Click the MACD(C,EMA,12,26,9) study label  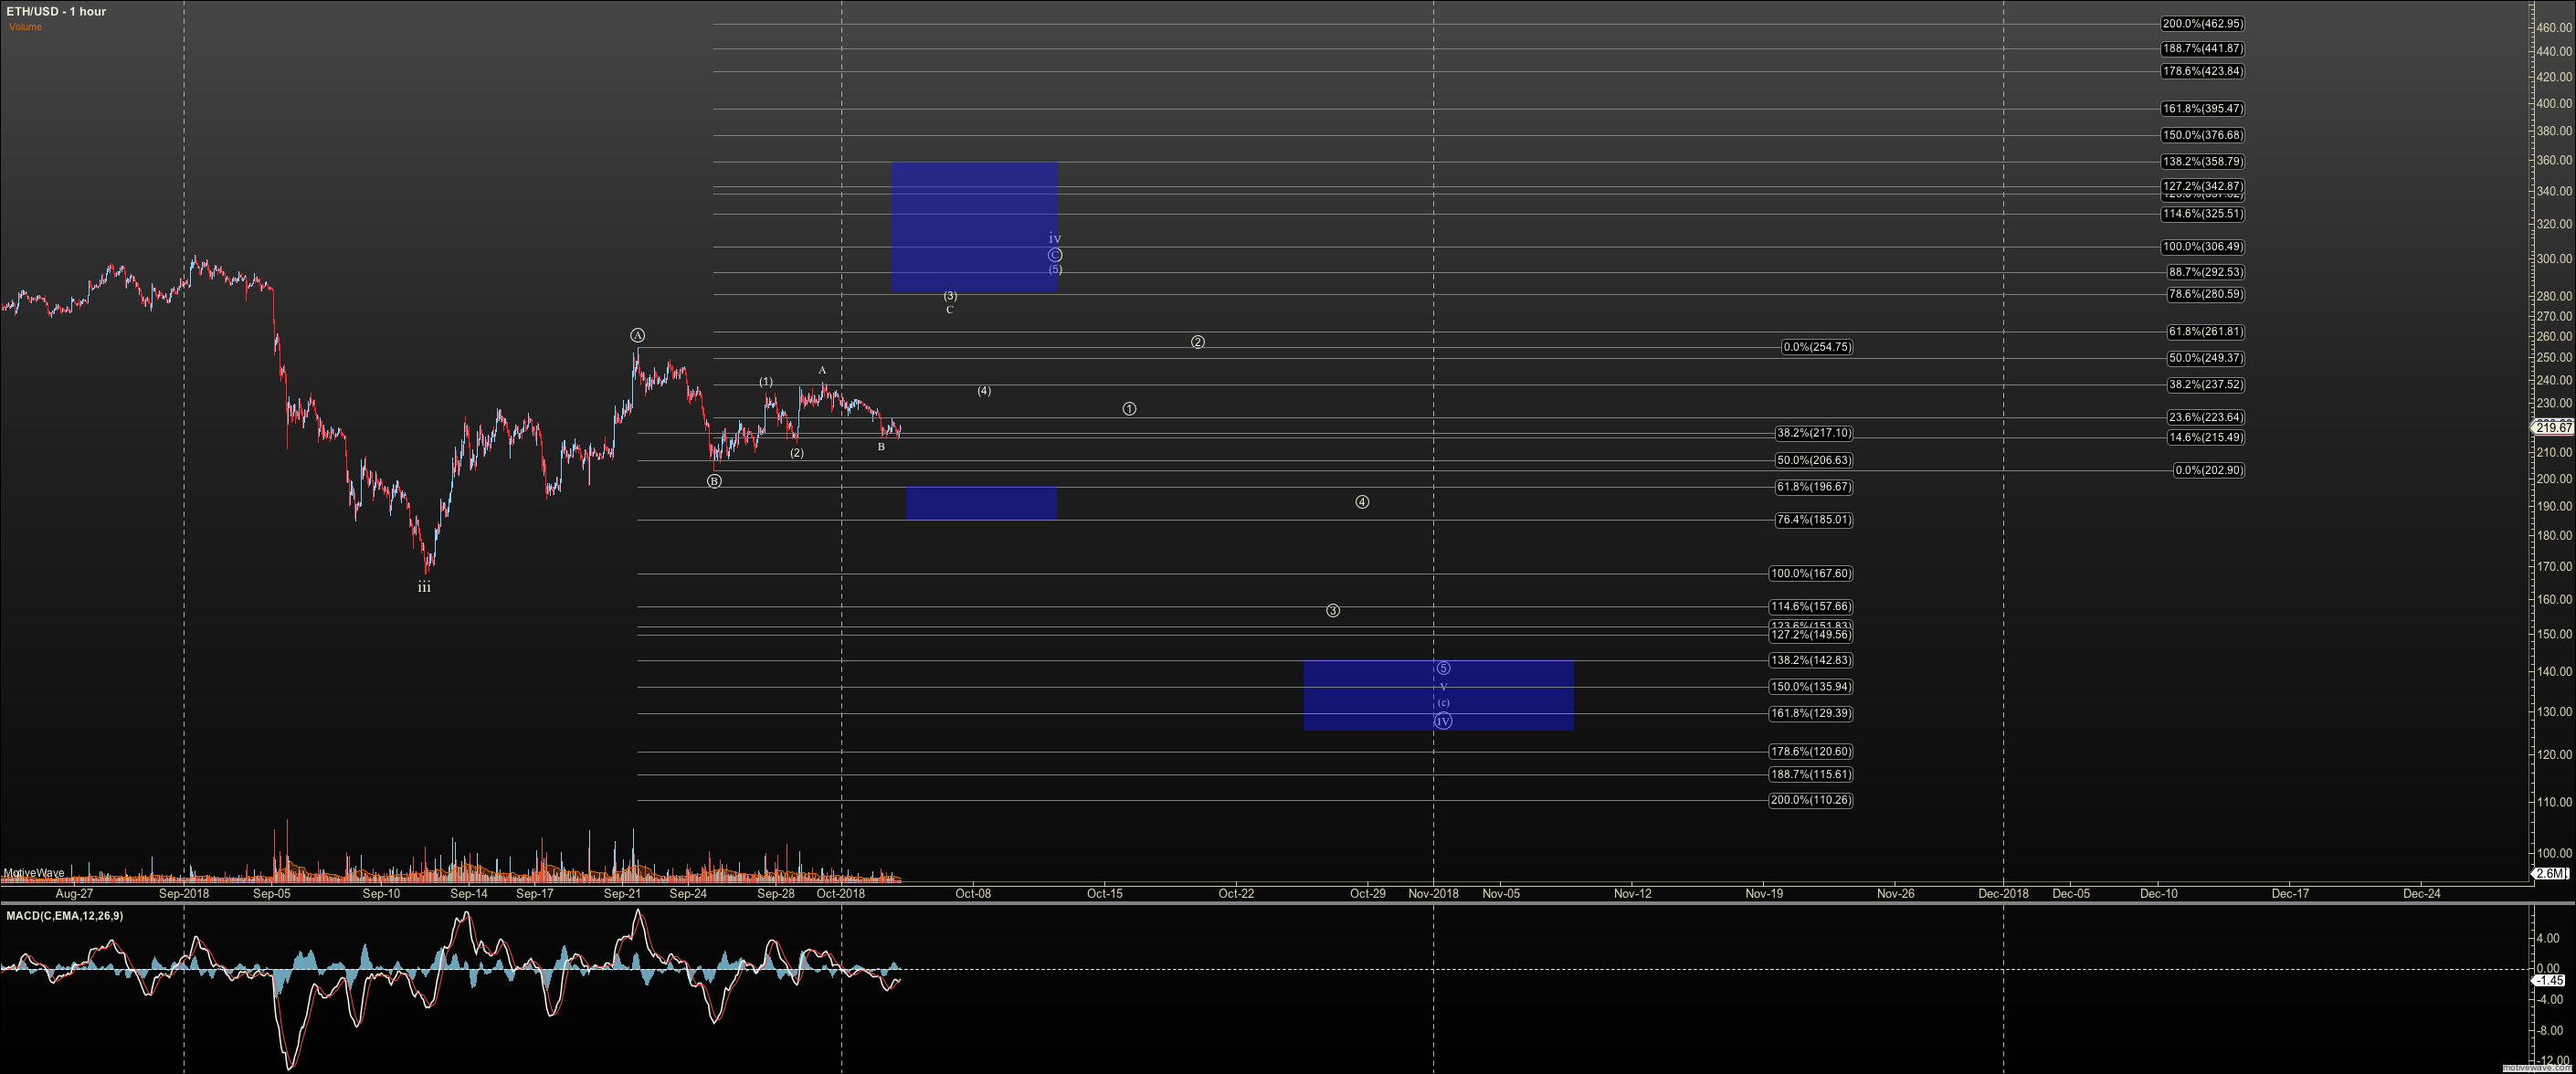coord(64,916)
